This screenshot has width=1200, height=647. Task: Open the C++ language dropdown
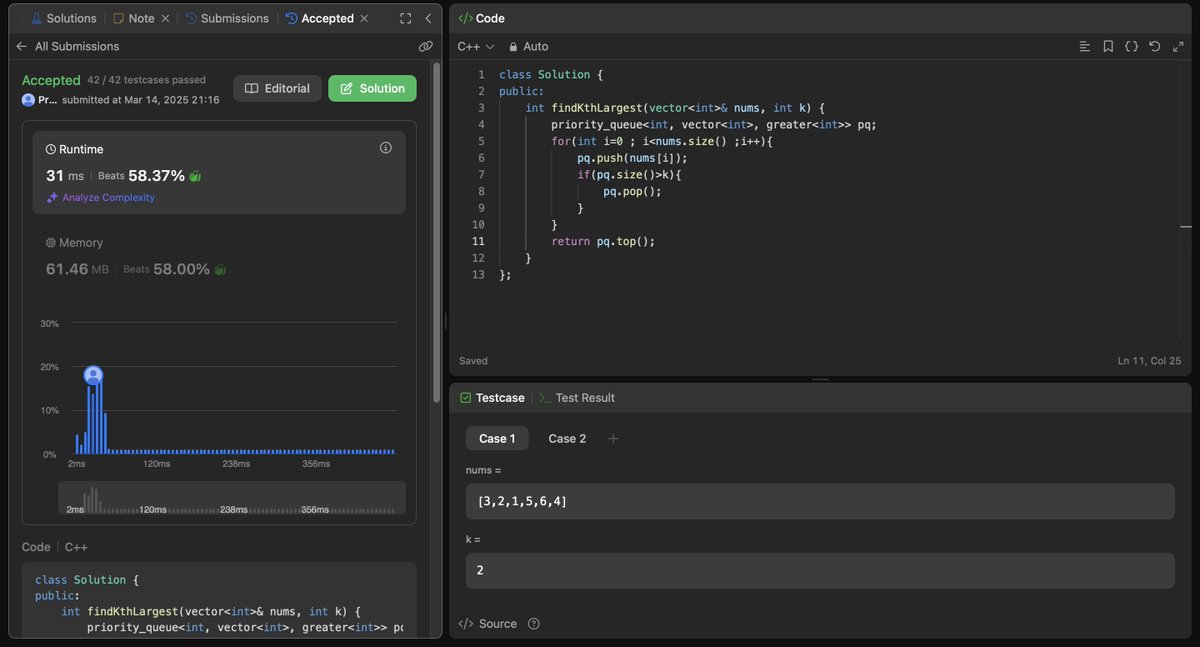[x=476, y=46]
